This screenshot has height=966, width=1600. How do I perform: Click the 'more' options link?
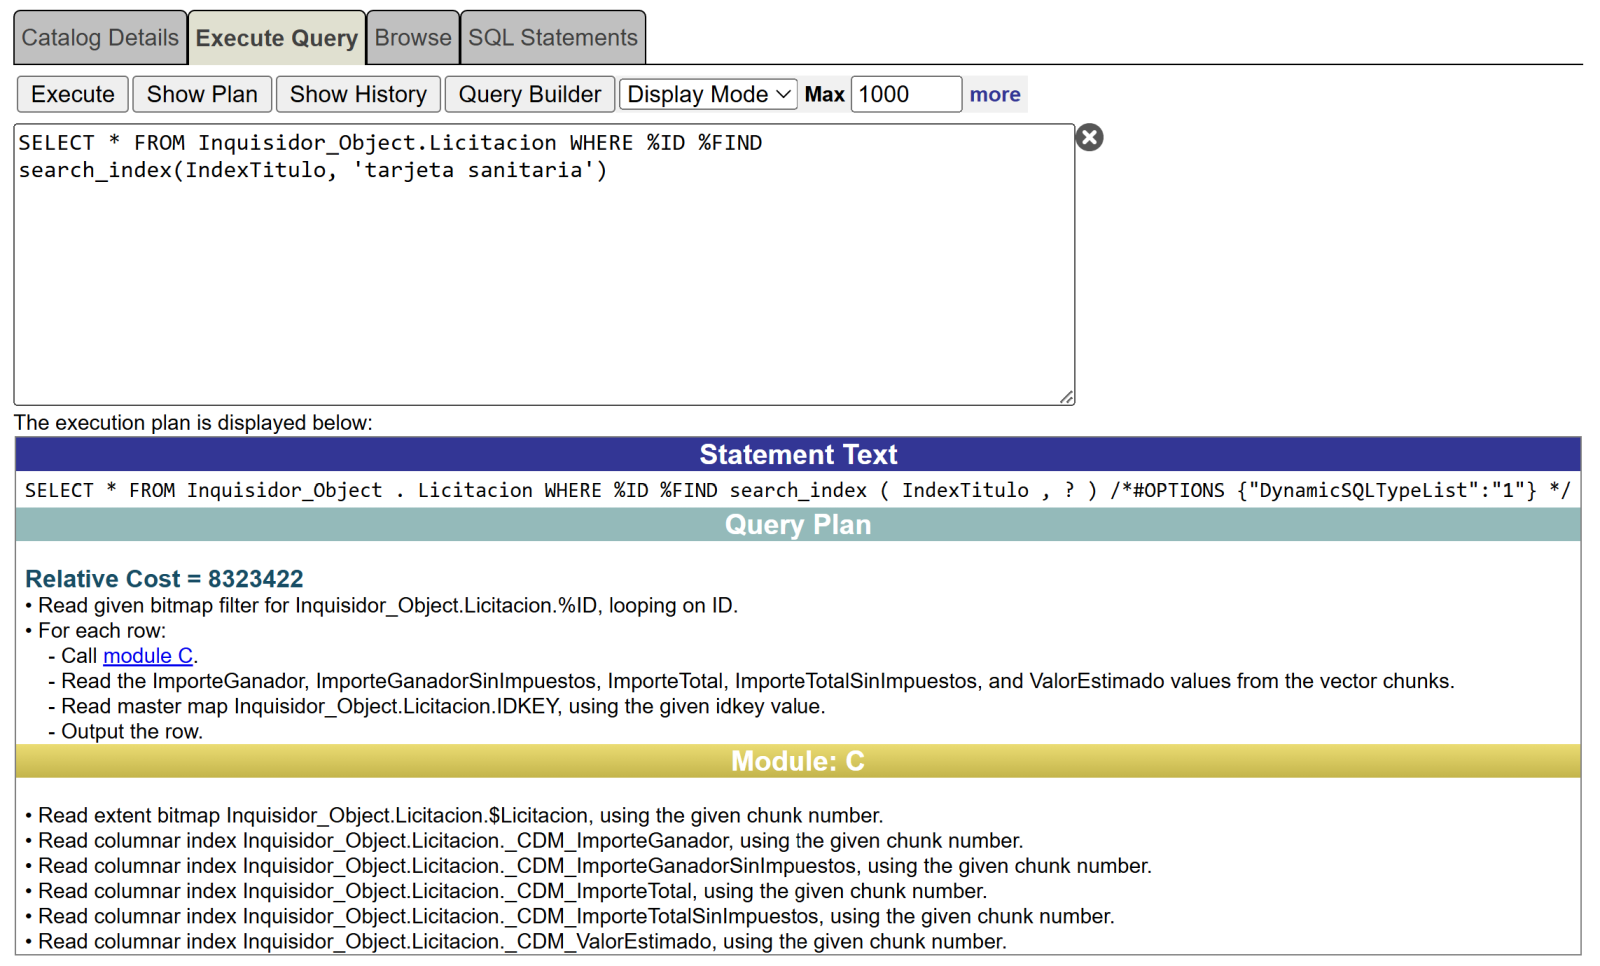coord(994,95)
